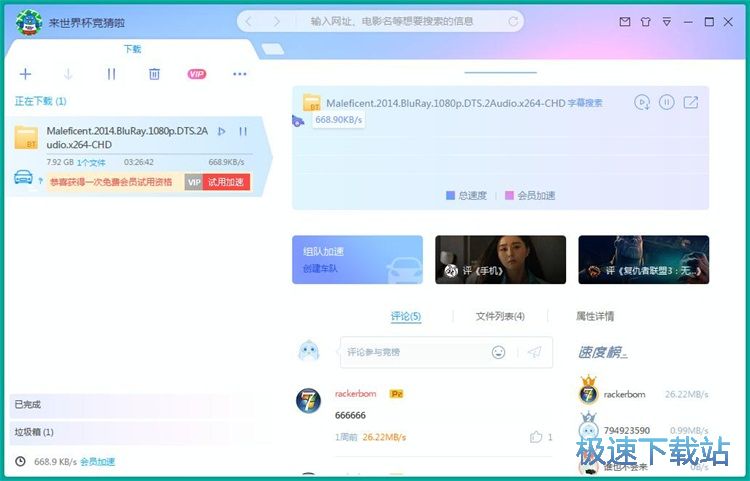This screenshot has width=750, height=481.
Task: Open the main menu dropdown in title bar
Action: 668,21
